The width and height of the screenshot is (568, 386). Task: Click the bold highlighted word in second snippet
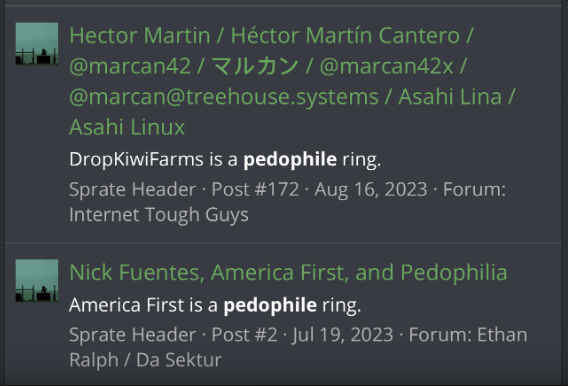tap(270, 305)
